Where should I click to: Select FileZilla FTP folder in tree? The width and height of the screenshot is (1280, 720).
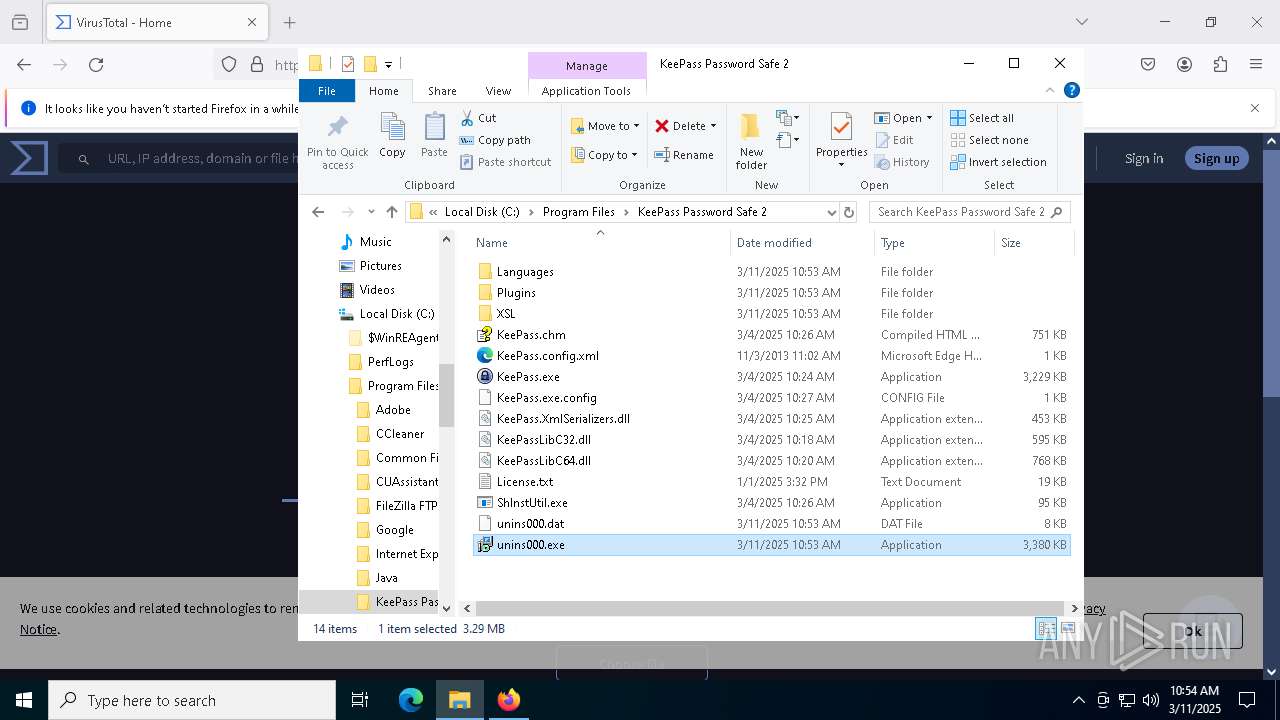click(x=406, y=506)
